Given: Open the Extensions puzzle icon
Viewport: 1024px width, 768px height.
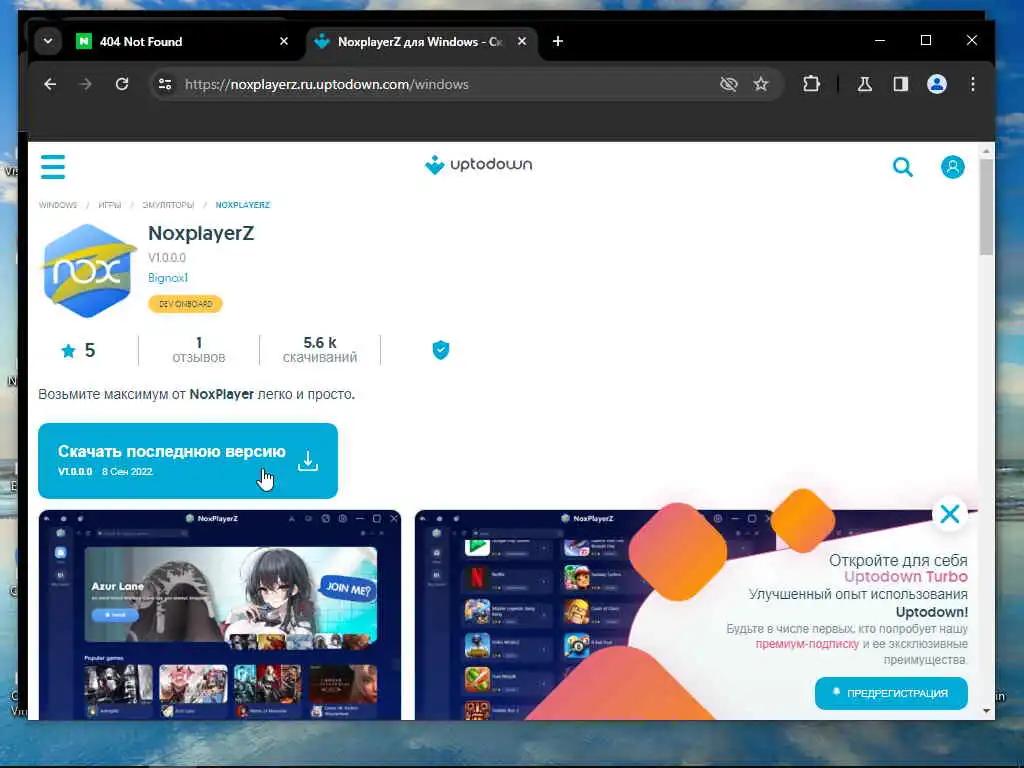Looking at the screenshot, I should point(811,84).
